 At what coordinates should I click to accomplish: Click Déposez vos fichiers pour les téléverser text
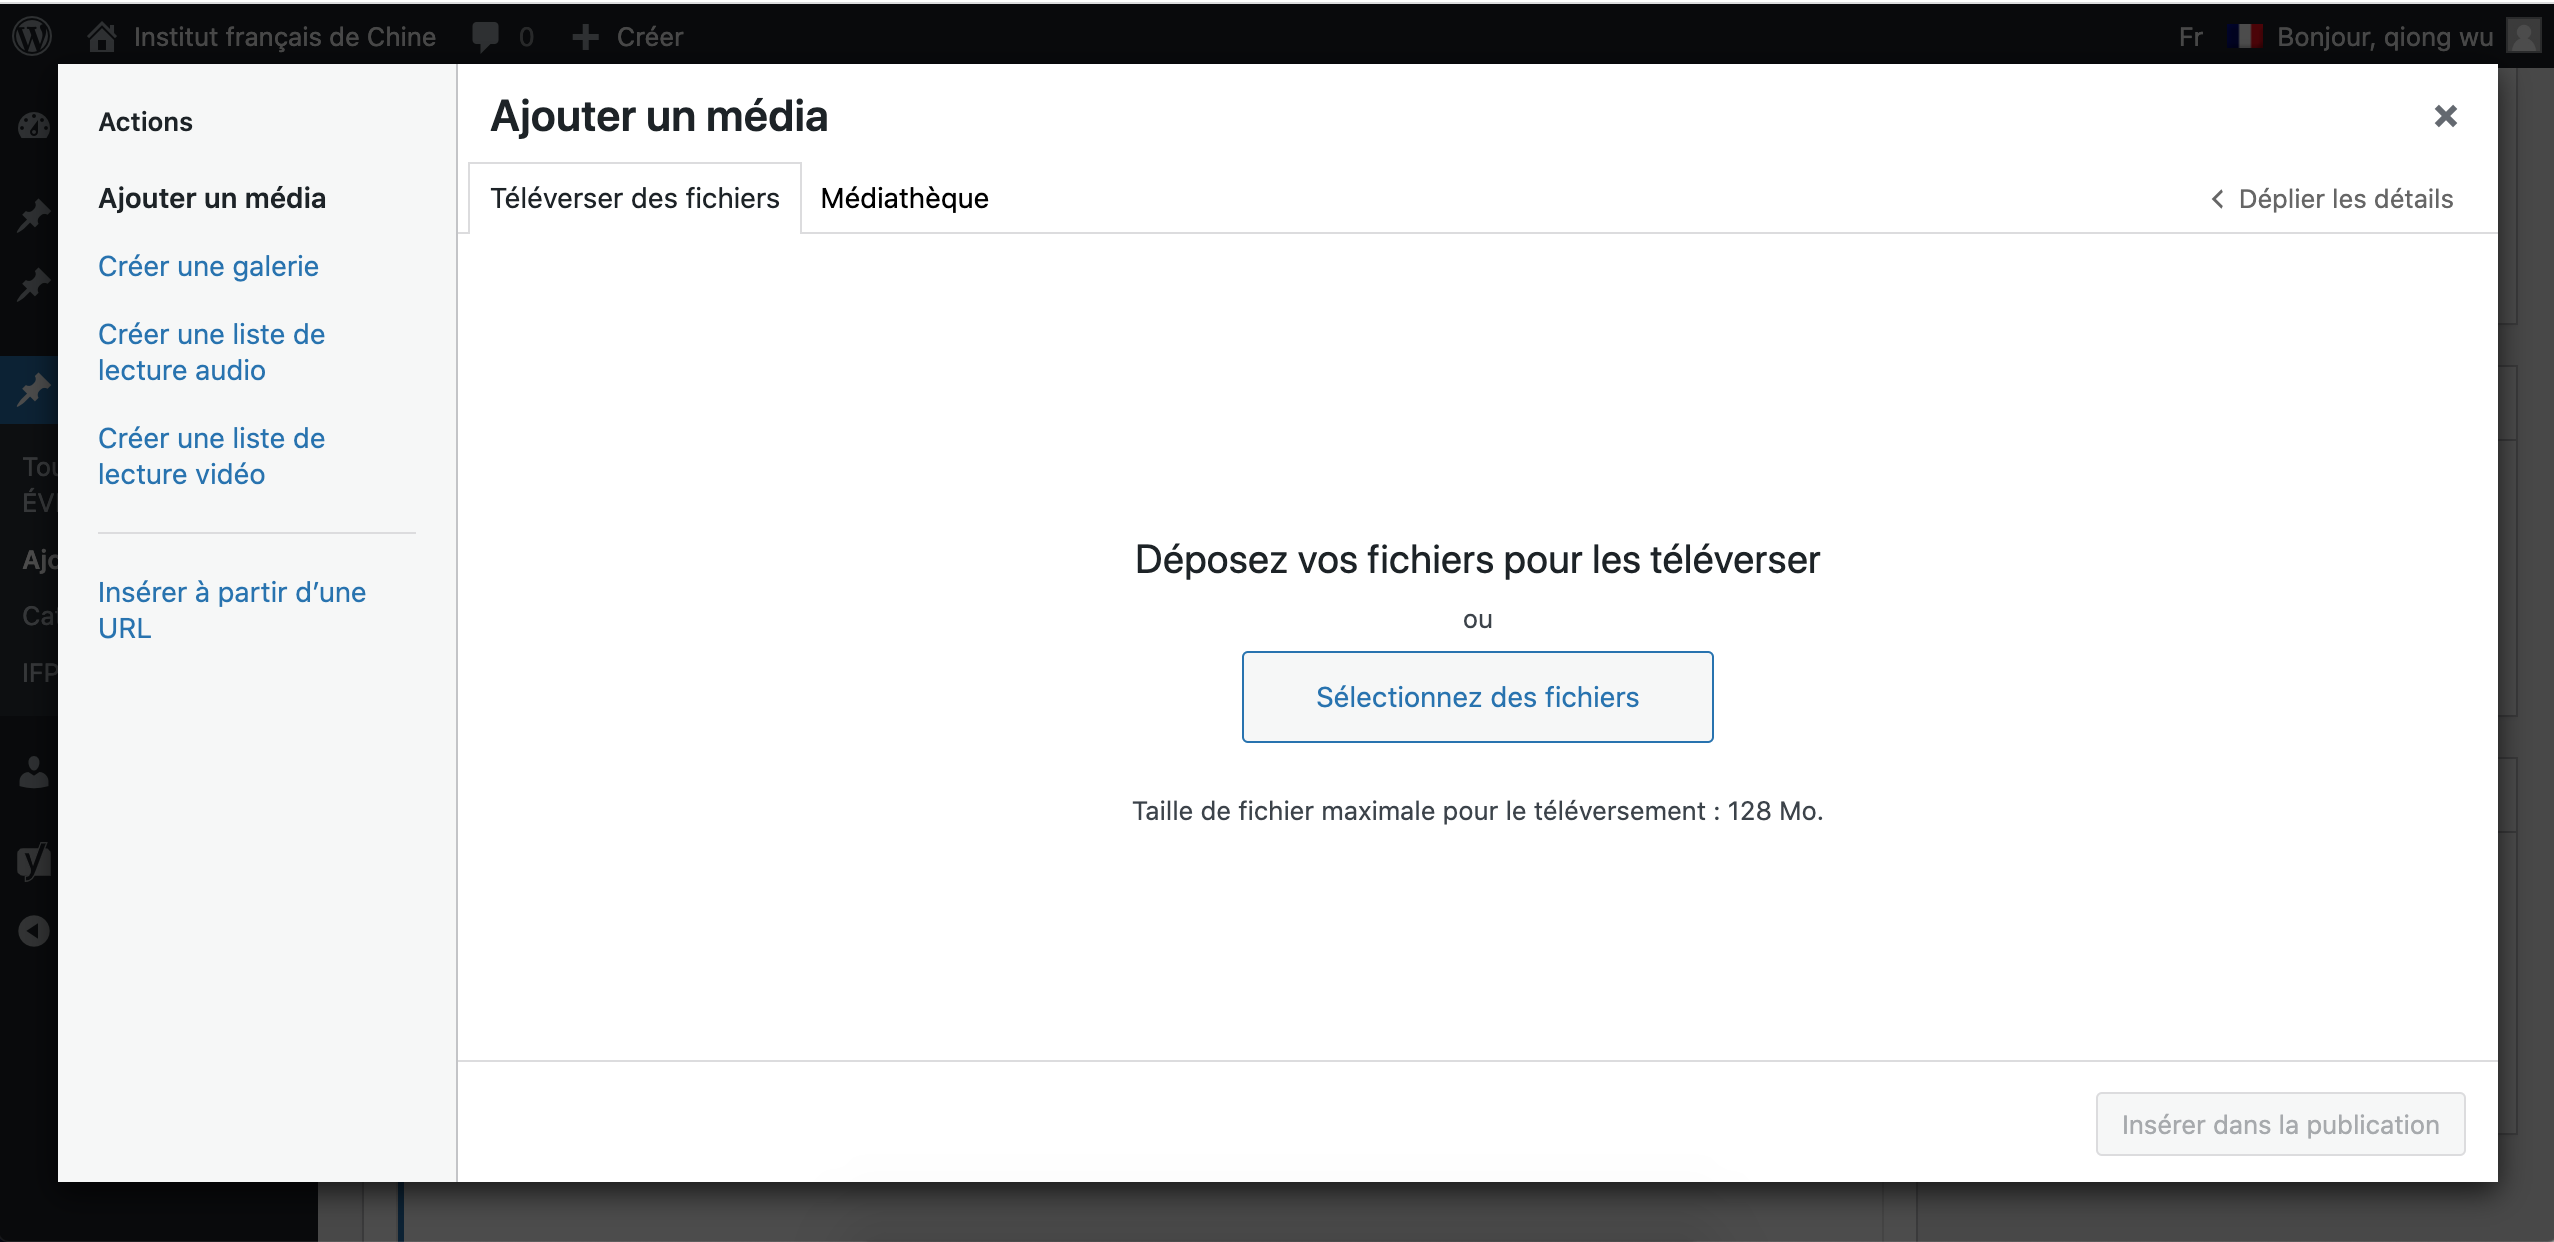1477,560
